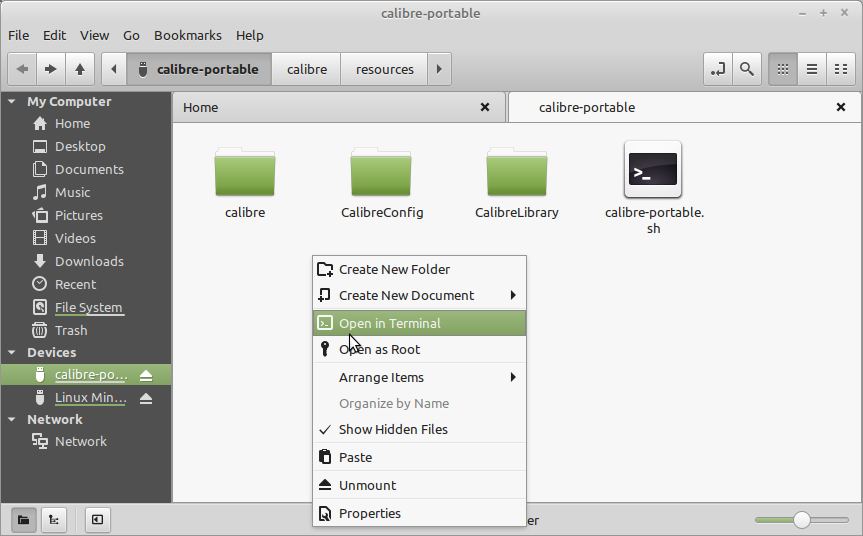Open Desktop in the sidebar

(80, 147)
